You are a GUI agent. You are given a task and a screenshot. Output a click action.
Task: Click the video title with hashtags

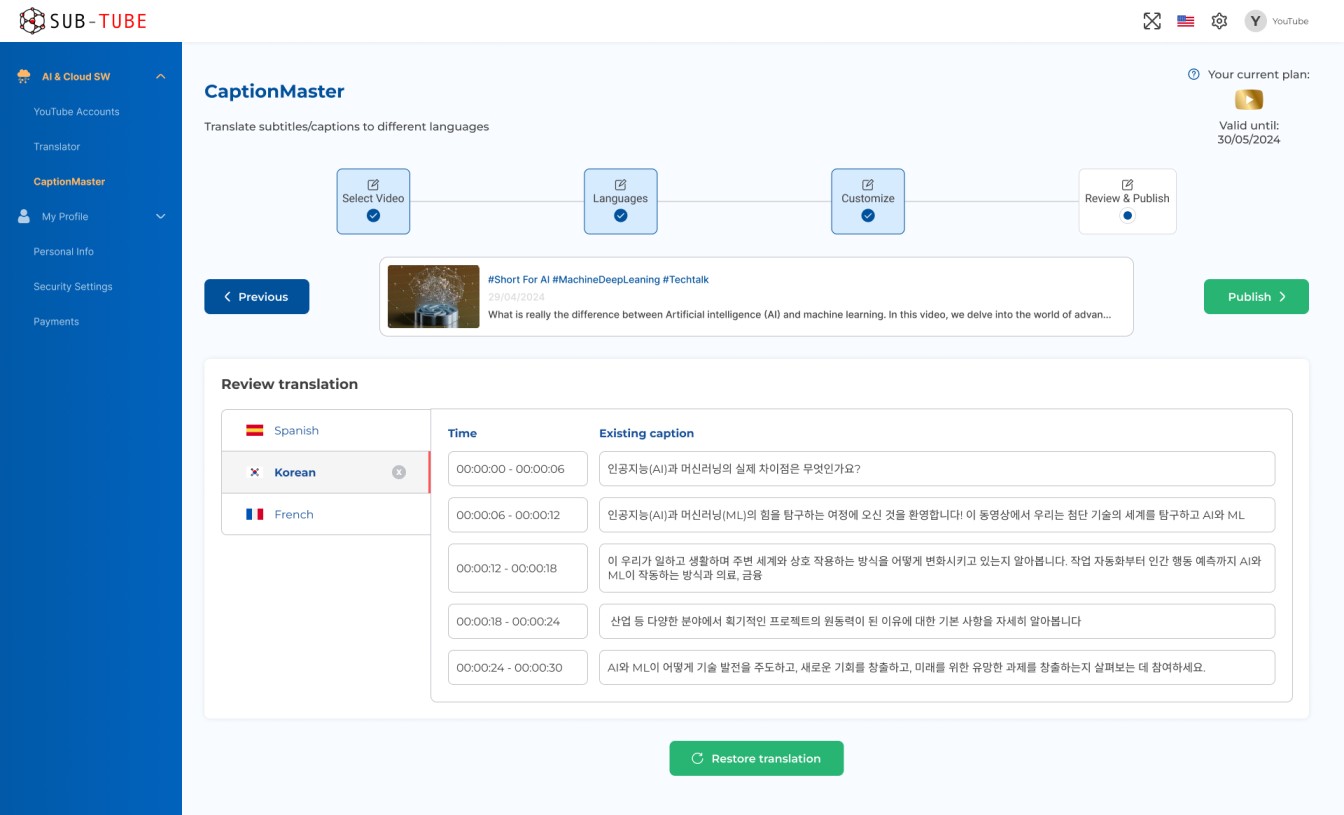(x=598, y=280)
